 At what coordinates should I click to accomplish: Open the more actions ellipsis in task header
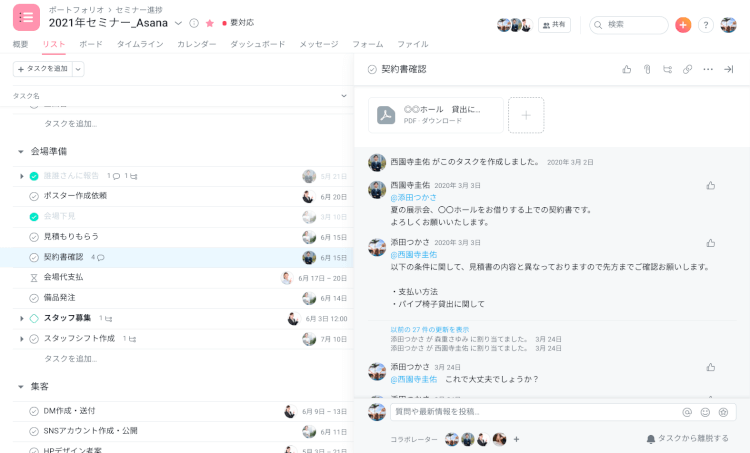coord(708,69)
